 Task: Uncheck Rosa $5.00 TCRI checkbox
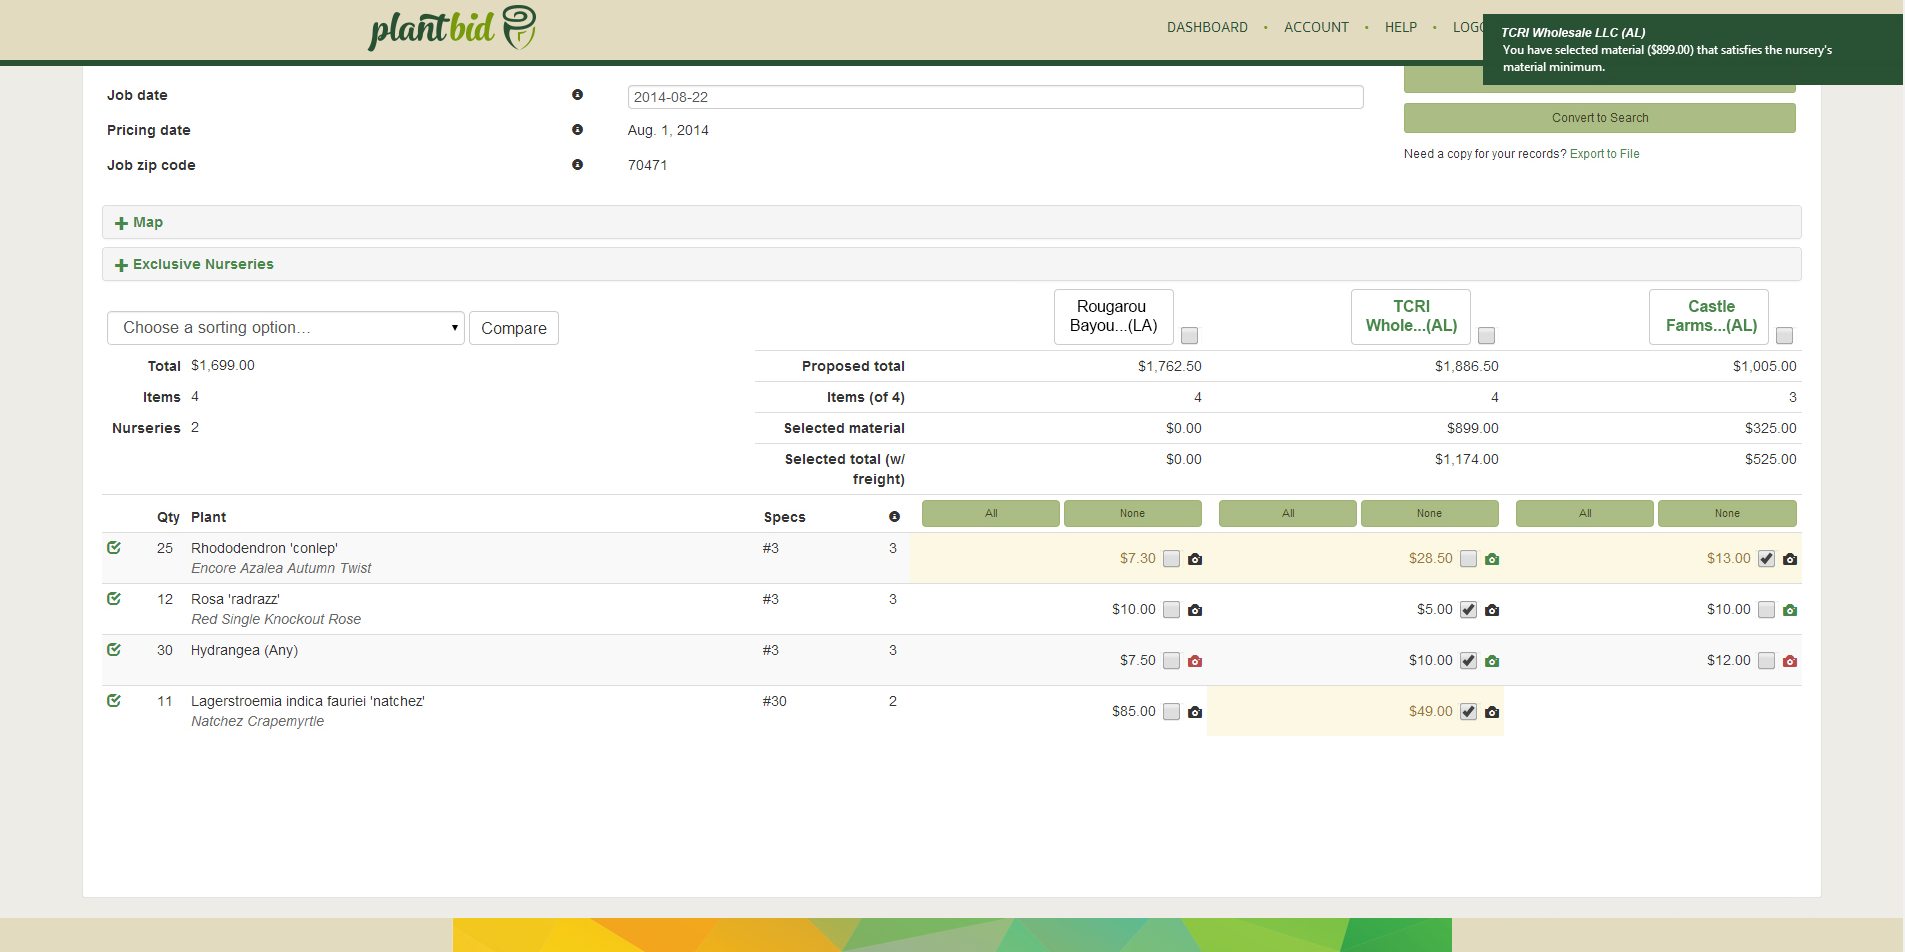point(1468,610)
